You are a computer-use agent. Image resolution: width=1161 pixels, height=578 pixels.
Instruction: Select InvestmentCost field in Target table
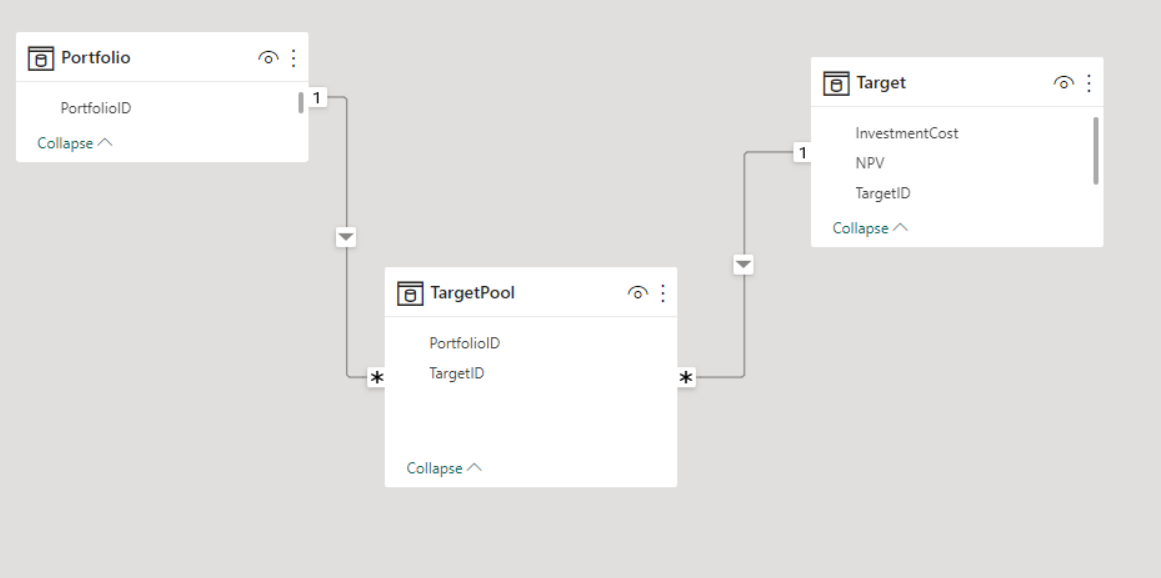coord(907,133)
